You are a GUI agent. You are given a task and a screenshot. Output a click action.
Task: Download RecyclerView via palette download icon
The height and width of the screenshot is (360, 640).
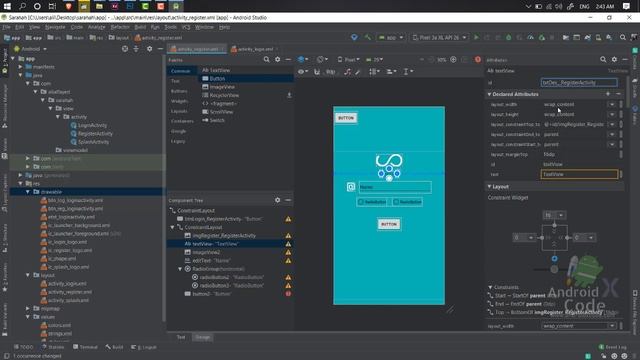pos(289,95)
